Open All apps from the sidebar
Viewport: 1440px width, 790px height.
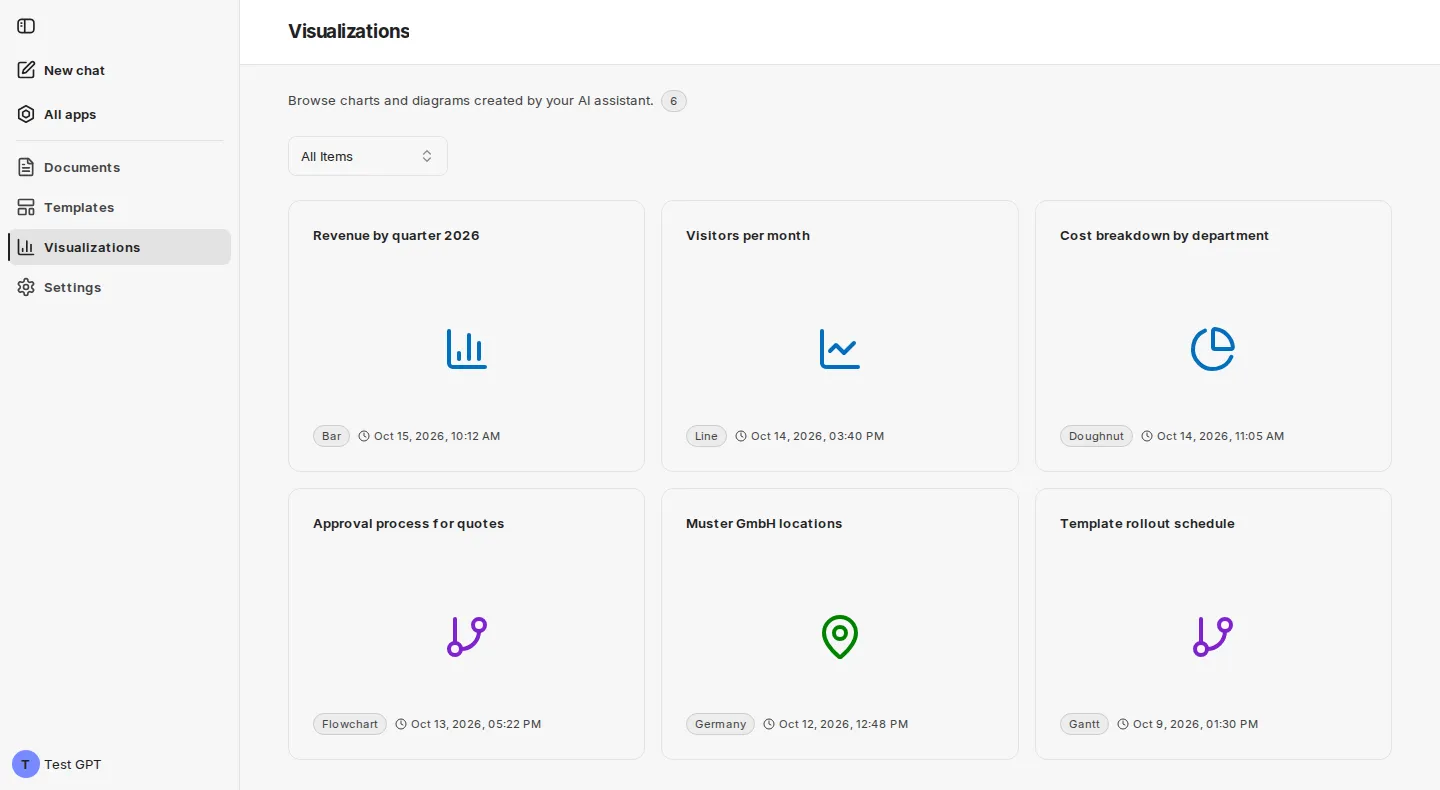119,114
